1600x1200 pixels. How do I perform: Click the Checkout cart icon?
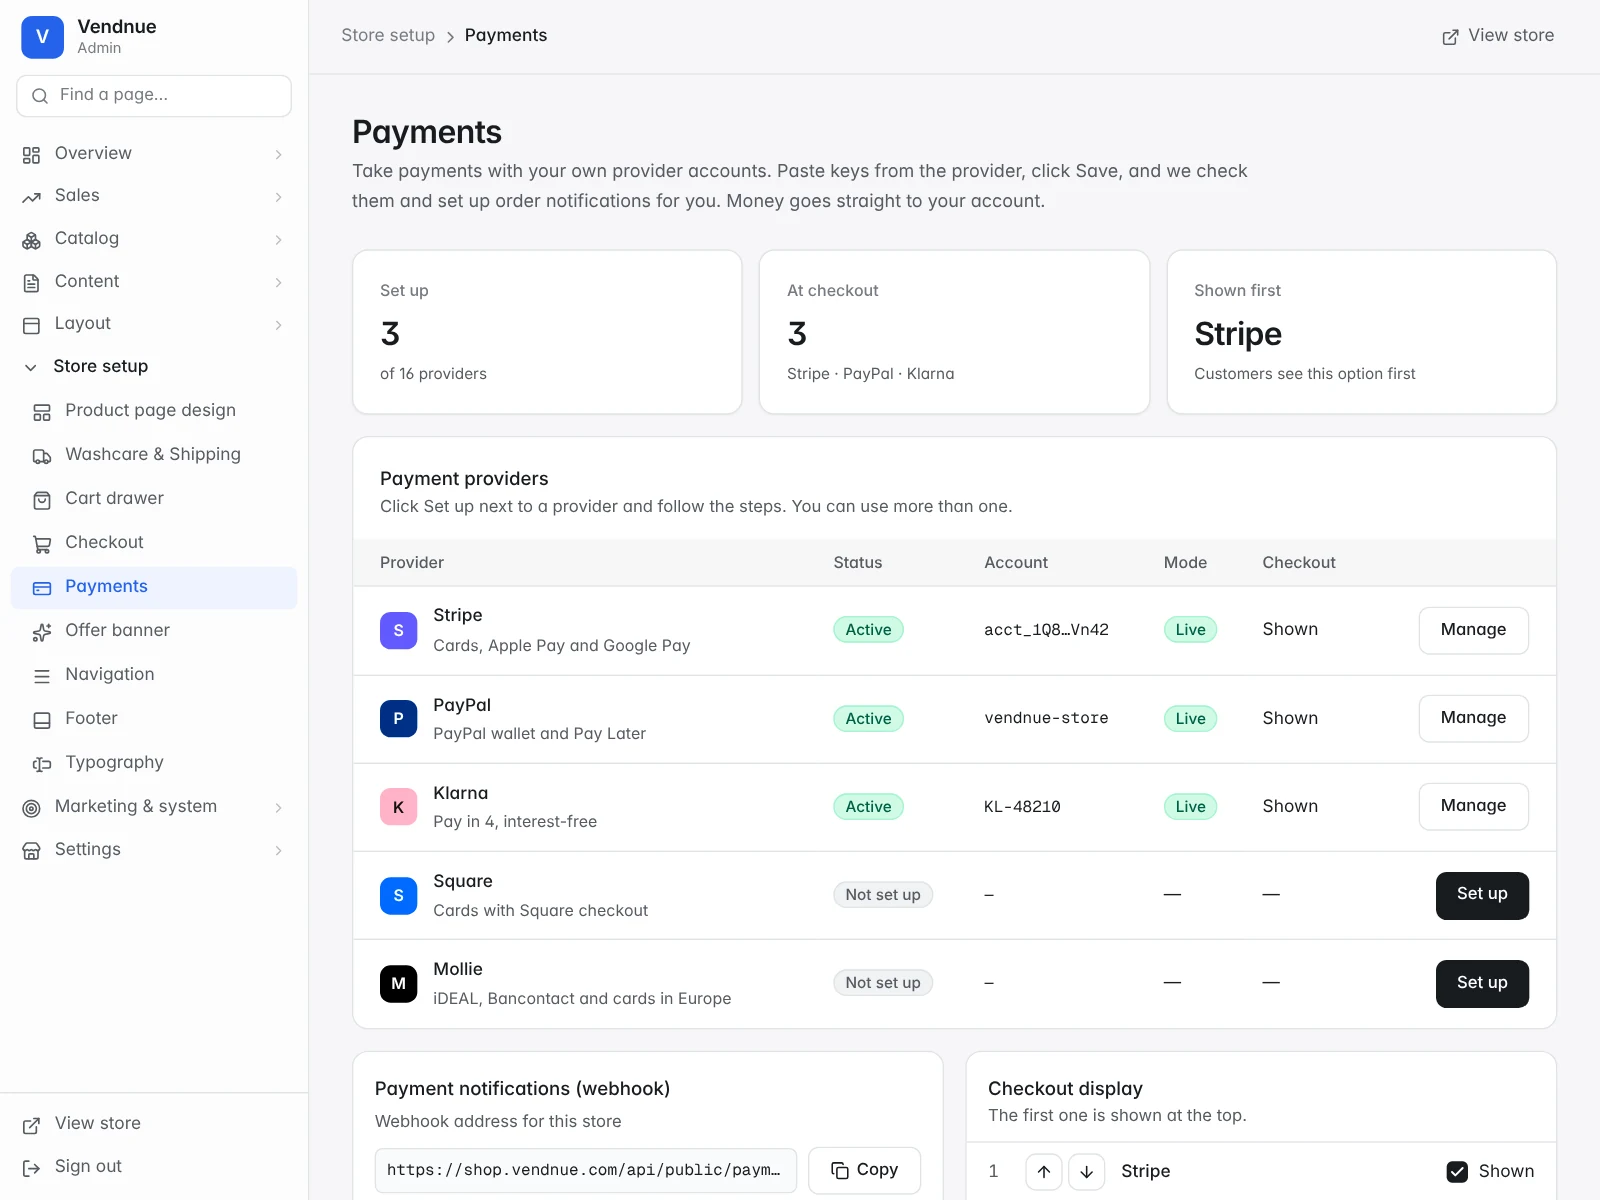tap(42, 543)
